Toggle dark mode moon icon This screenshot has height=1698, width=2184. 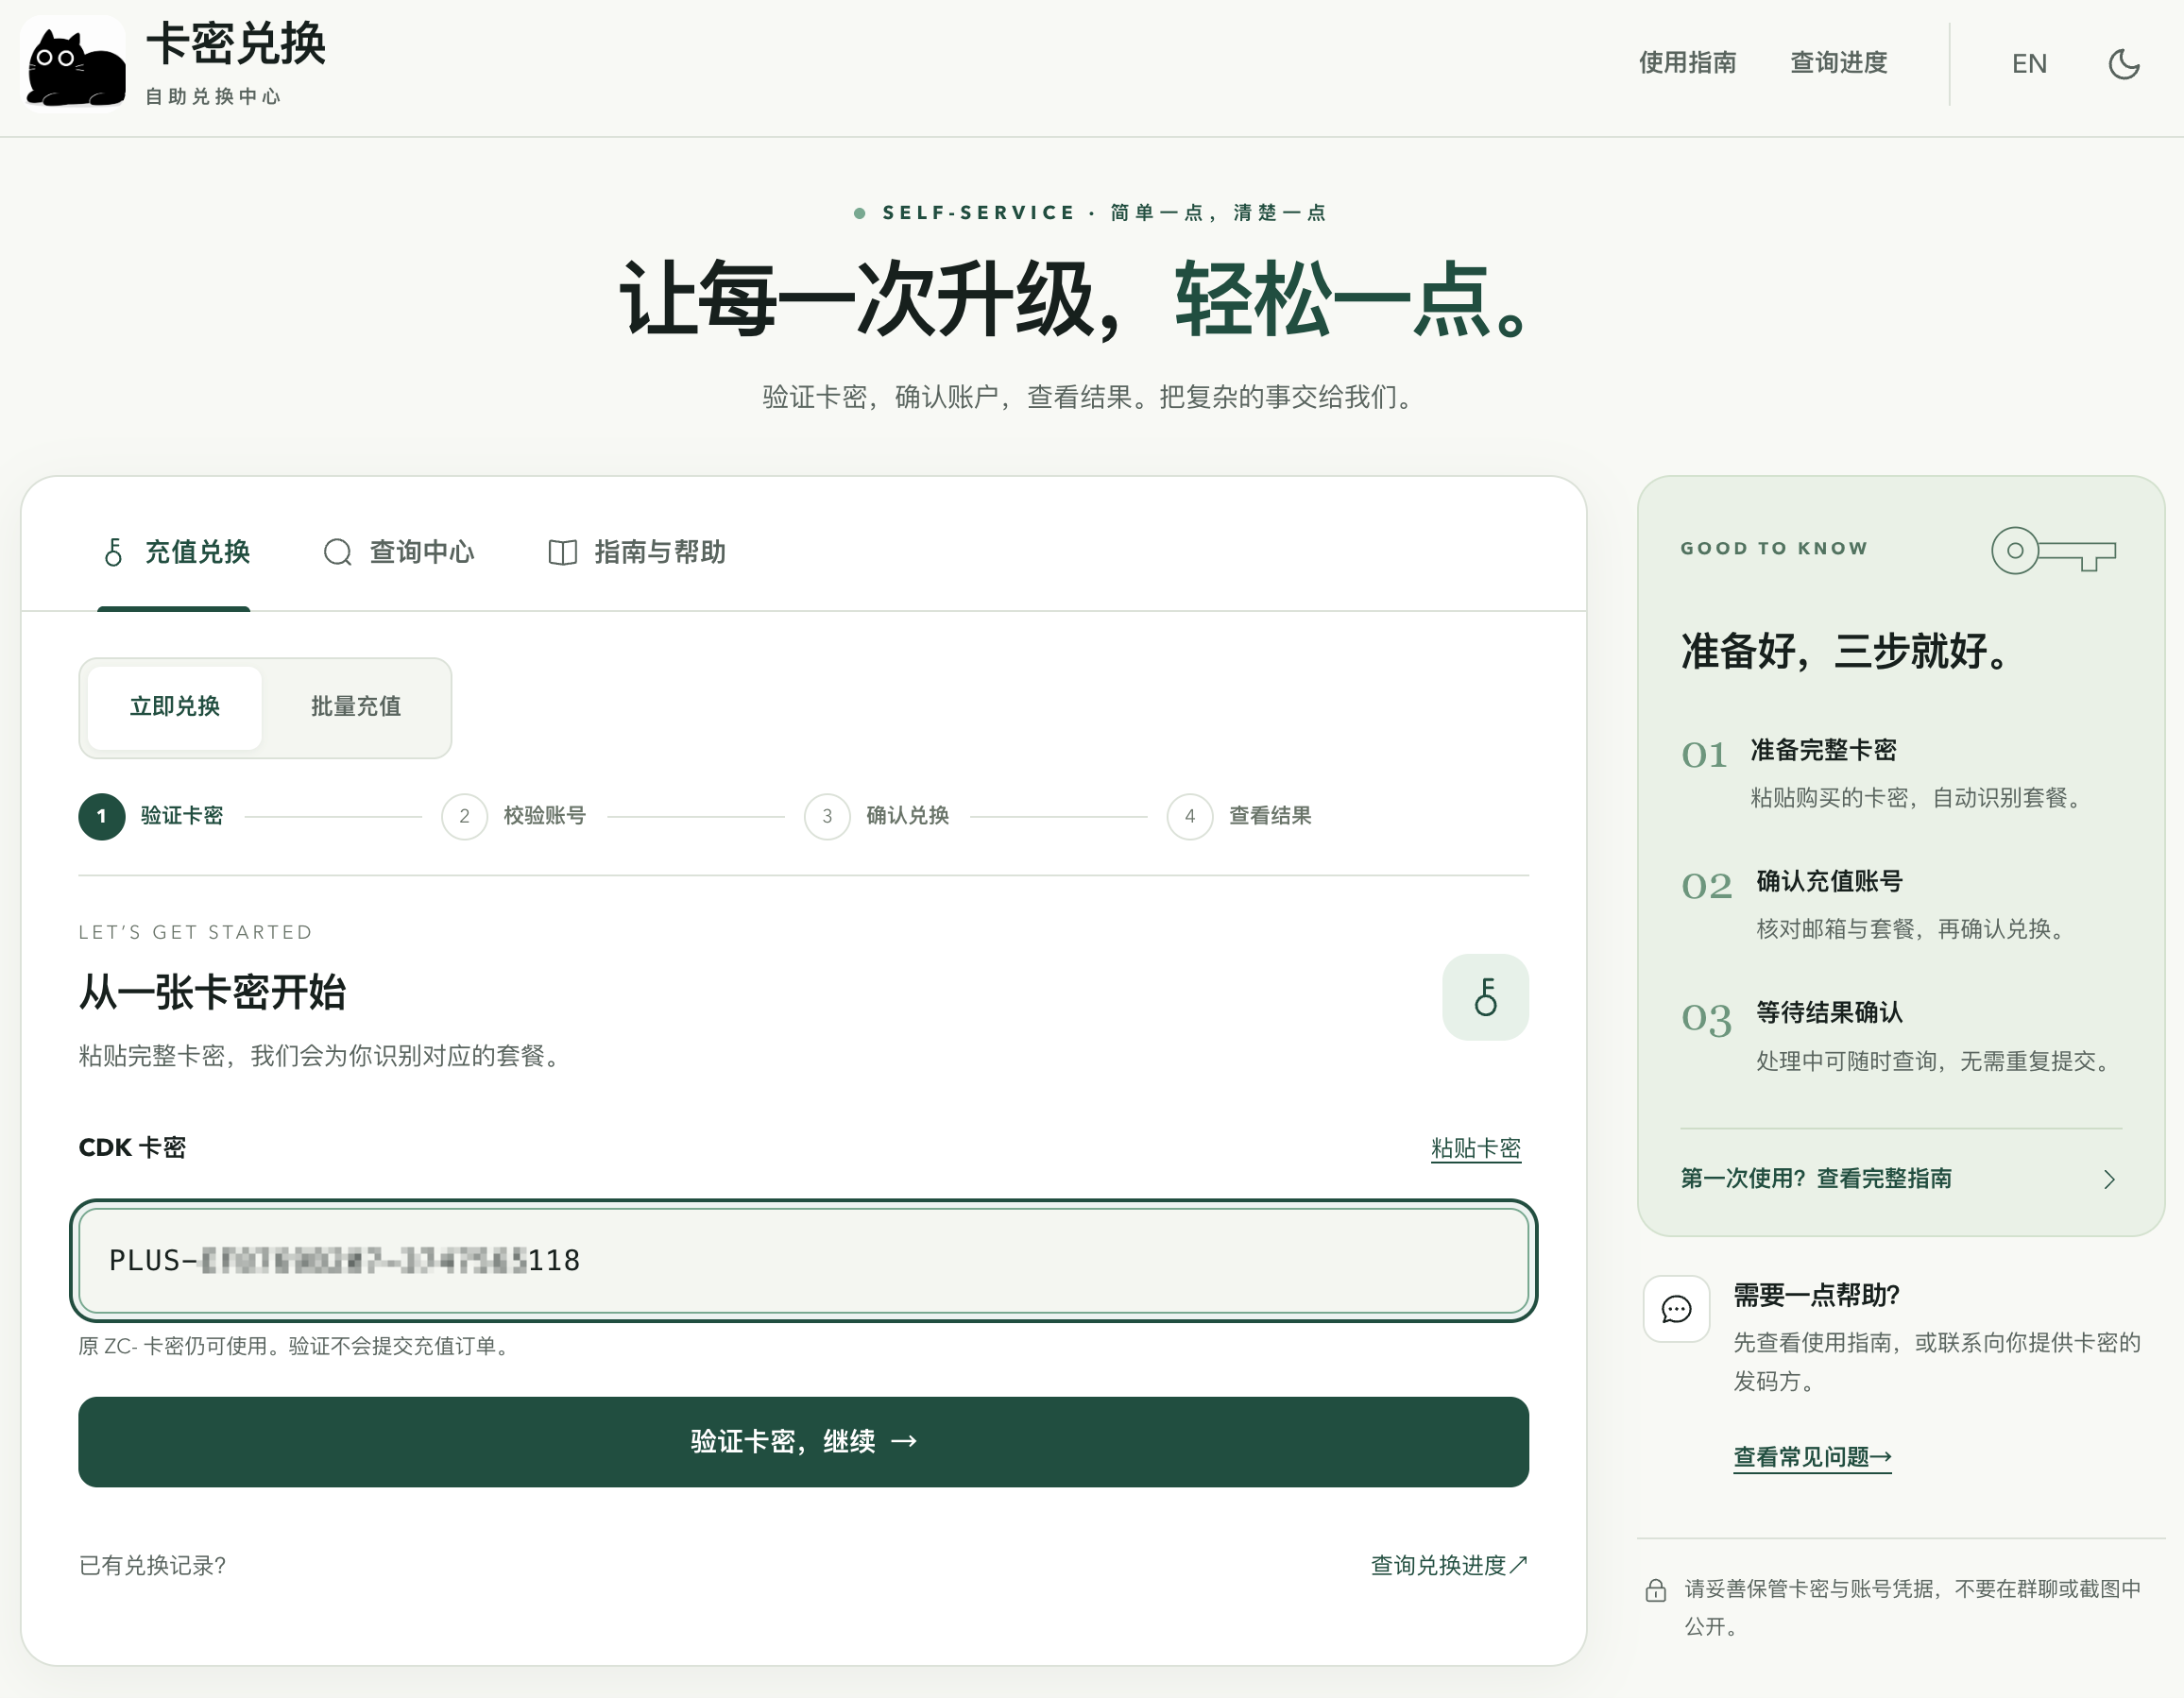point(2123,64)
